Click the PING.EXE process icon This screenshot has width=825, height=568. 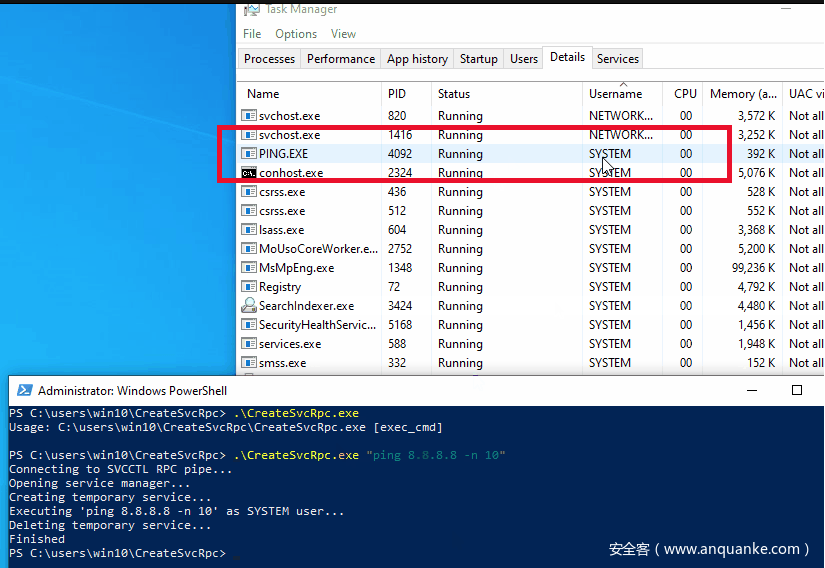pos(249,154)
